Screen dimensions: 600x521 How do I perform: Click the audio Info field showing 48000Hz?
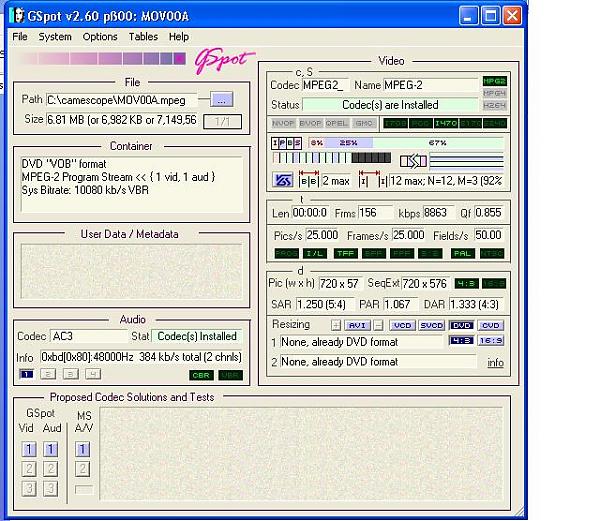pyautogui.click(x=141, y=357)
